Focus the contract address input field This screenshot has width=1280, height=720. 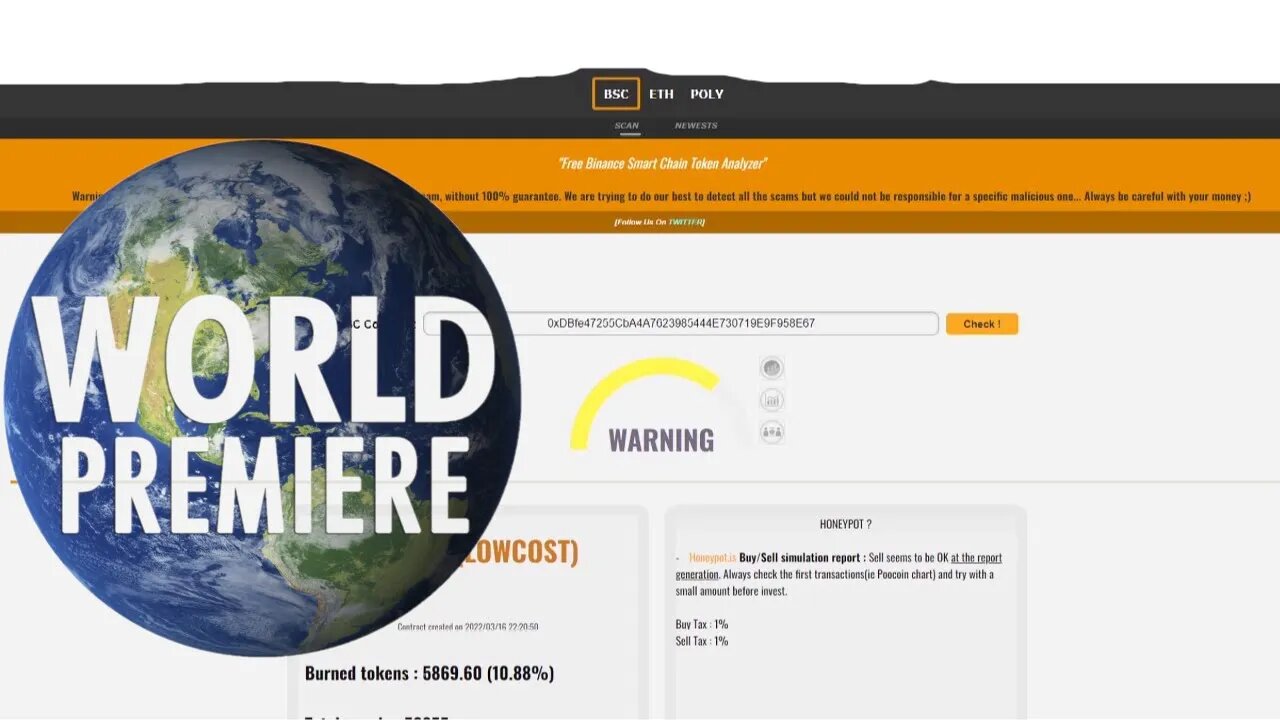[680, 324]
